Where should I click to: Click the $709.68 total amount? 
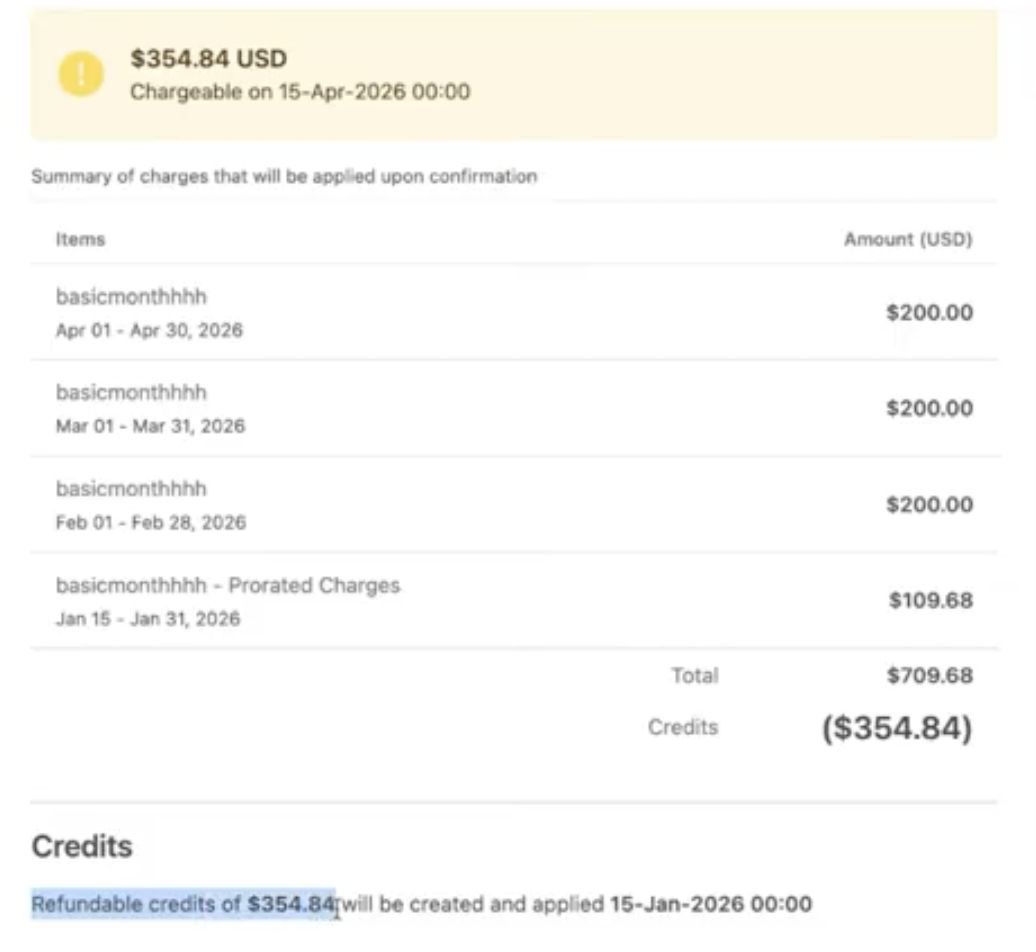[930, 675]
